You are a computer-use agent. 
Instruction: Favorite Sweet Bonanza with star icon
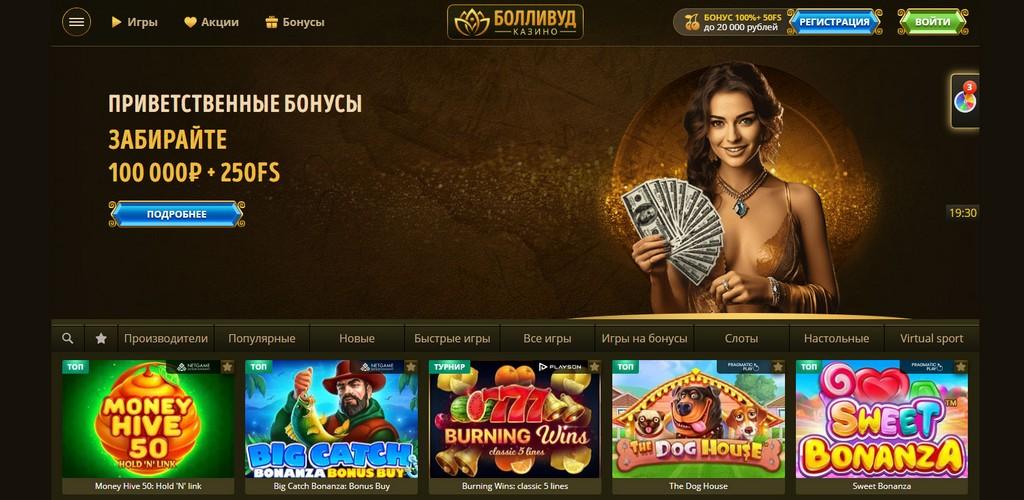(x=961, y=367)
